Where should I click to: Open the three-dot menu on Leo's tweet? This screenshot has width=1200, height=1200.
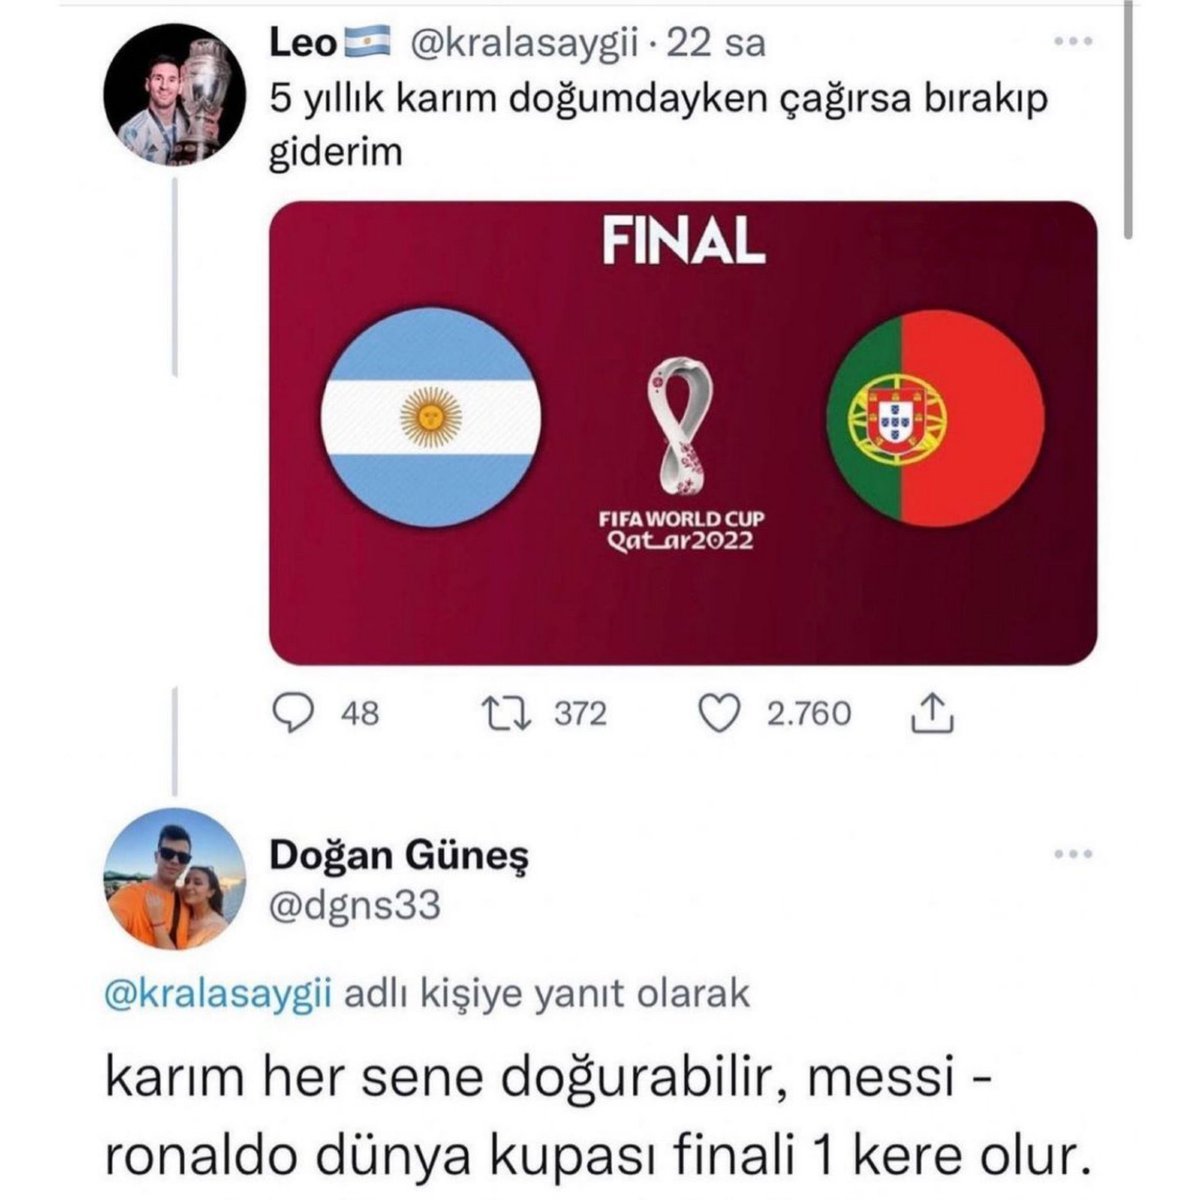click(1077, 43)
